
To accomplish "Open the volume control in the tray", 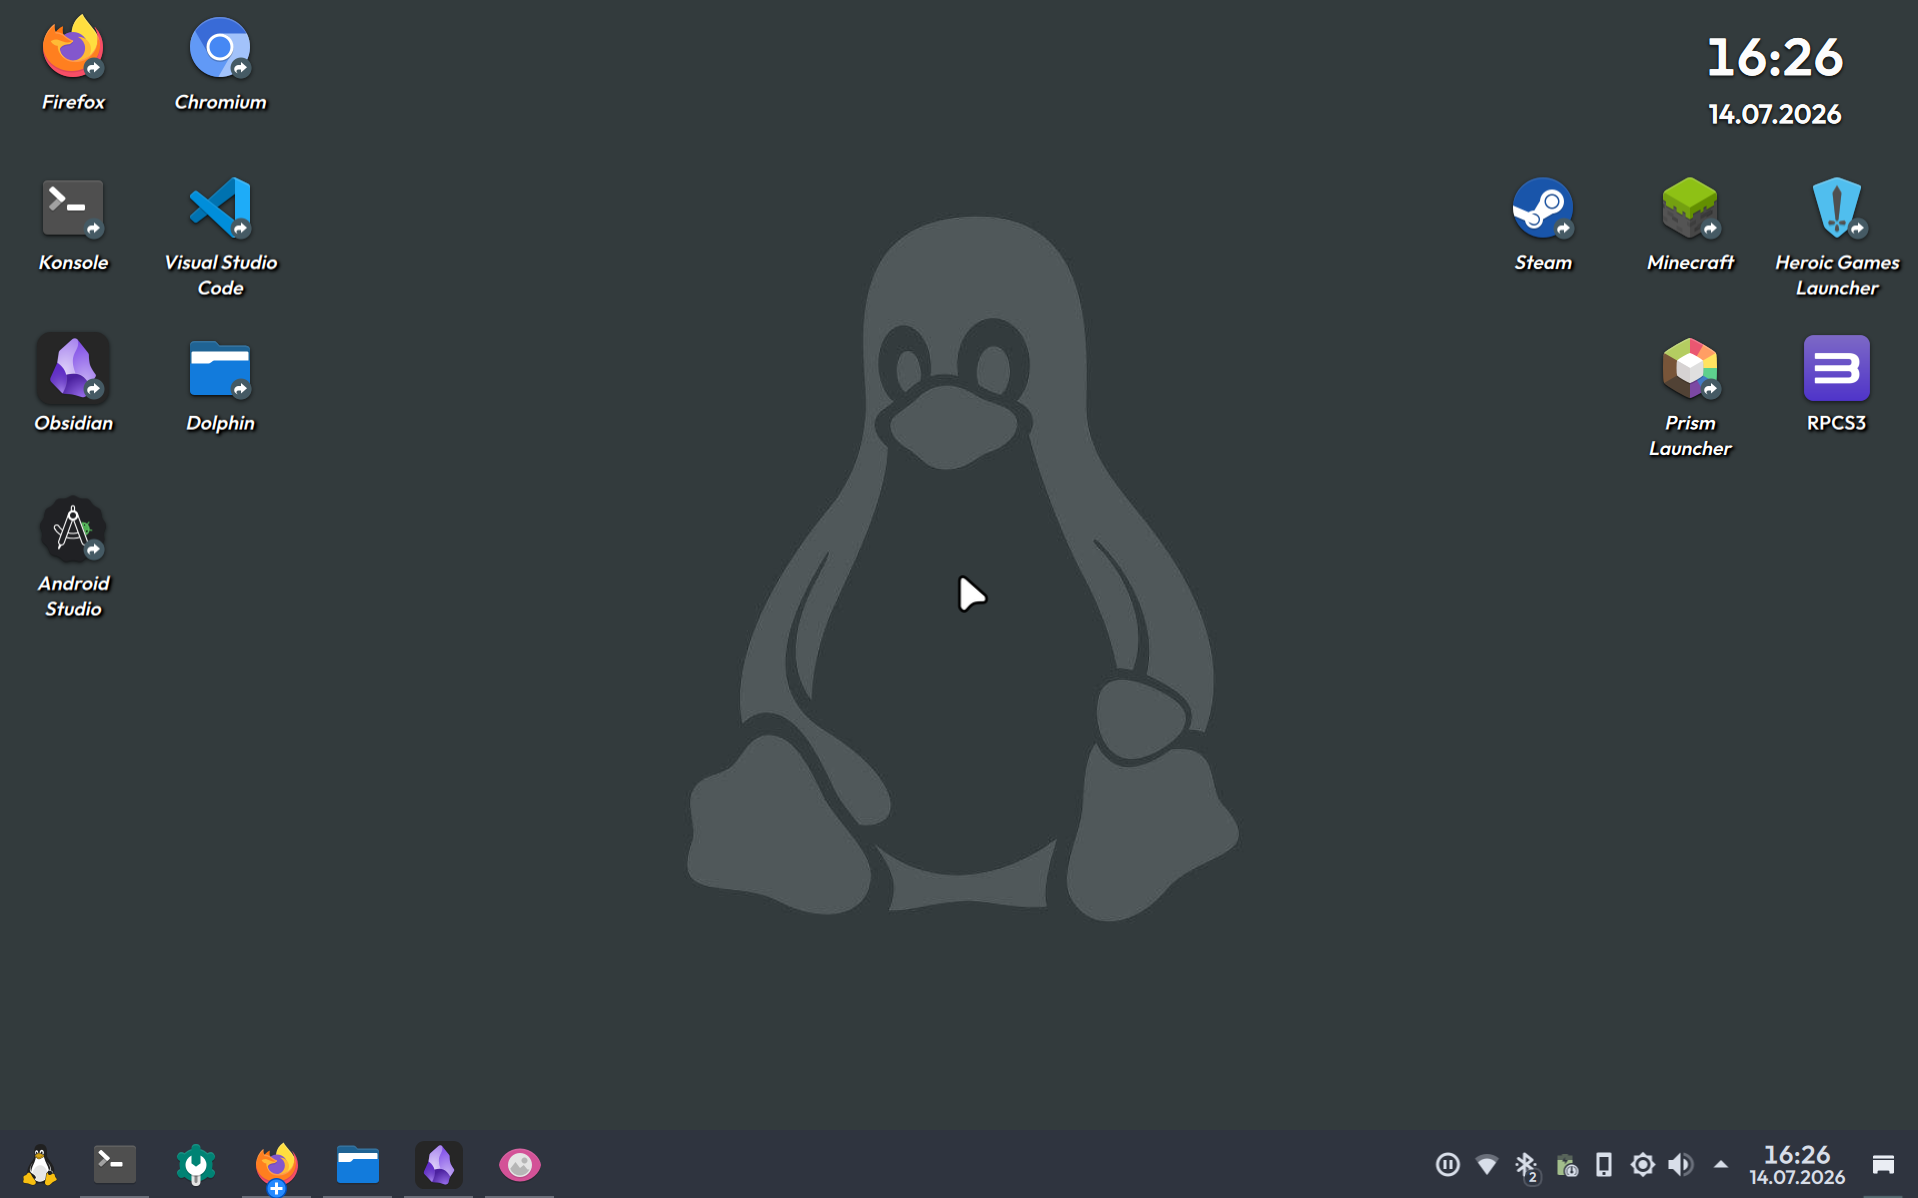I will 1680,1164.
